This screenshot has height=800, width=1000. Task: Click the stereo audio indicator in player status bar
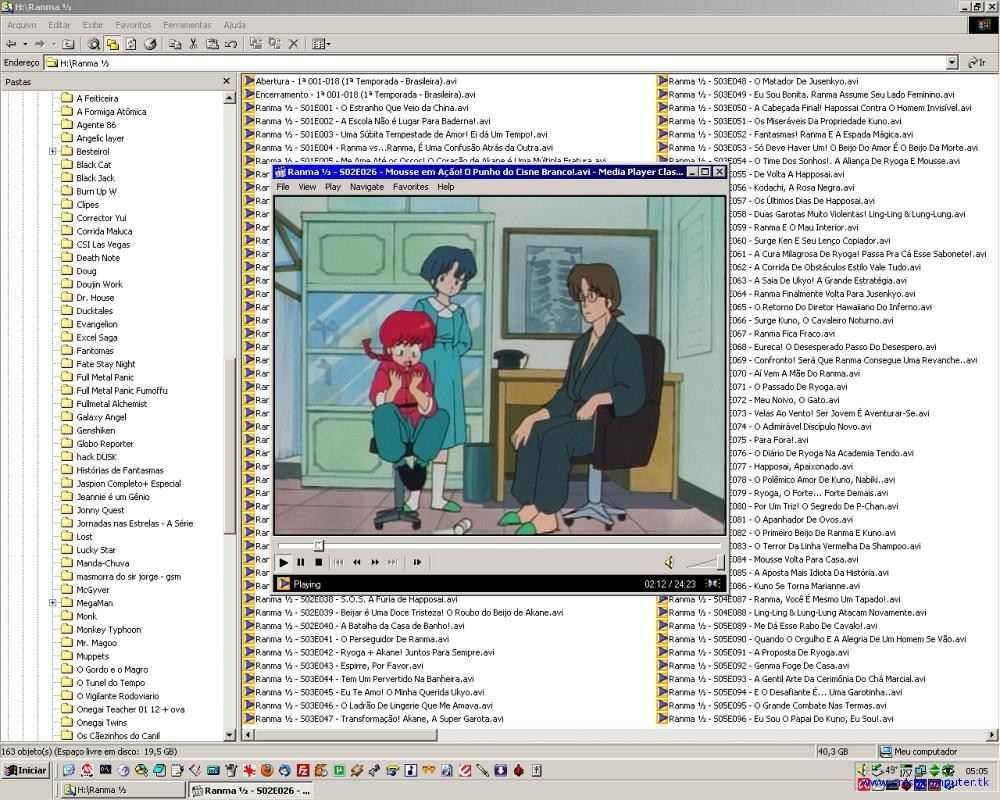tap(713, 583)
